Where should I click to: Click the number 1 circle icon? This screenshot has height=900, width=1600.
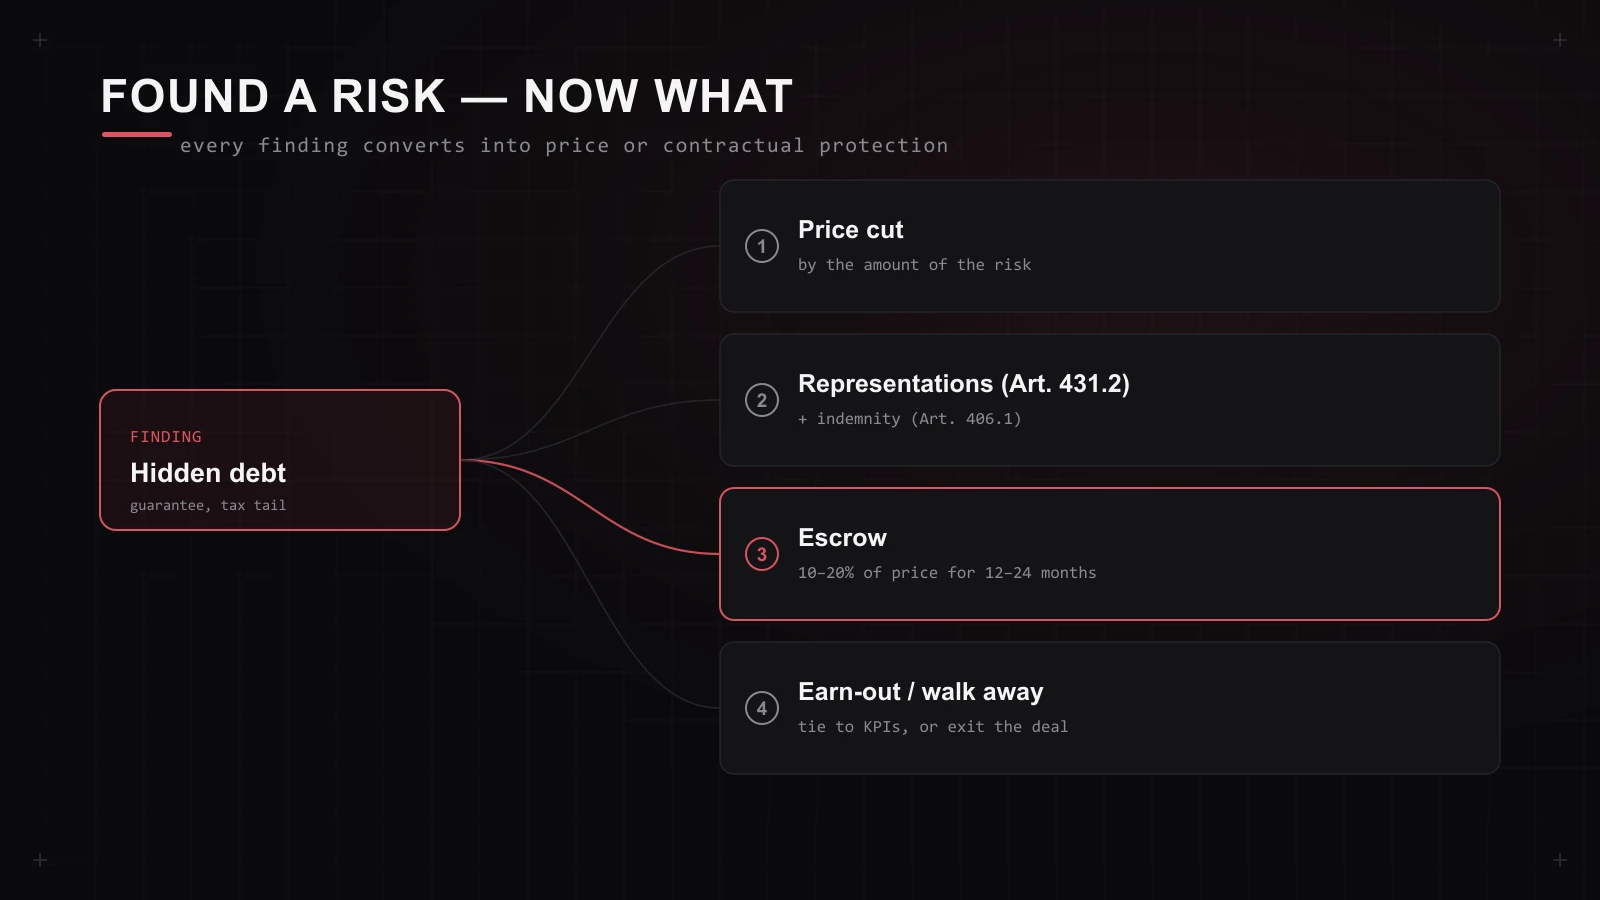762,246
